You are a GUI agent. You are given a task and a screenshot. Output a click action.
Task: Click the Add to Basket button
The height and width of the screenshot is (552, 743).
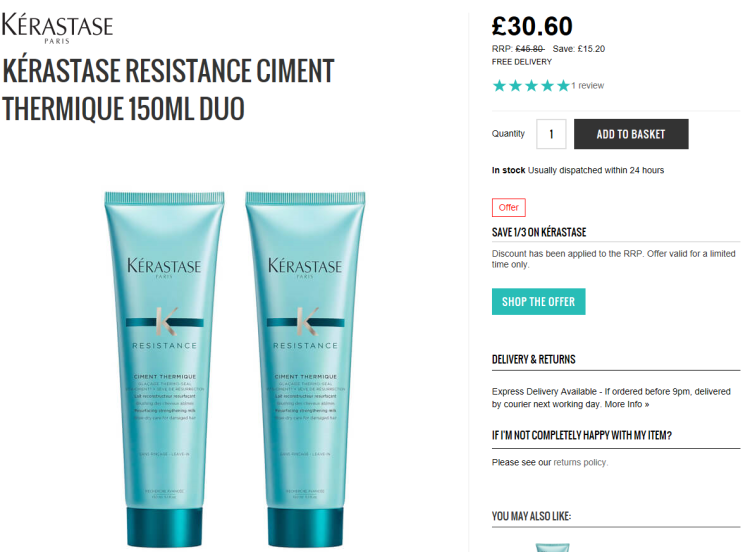pyautogui.click(x=631, y=134)
